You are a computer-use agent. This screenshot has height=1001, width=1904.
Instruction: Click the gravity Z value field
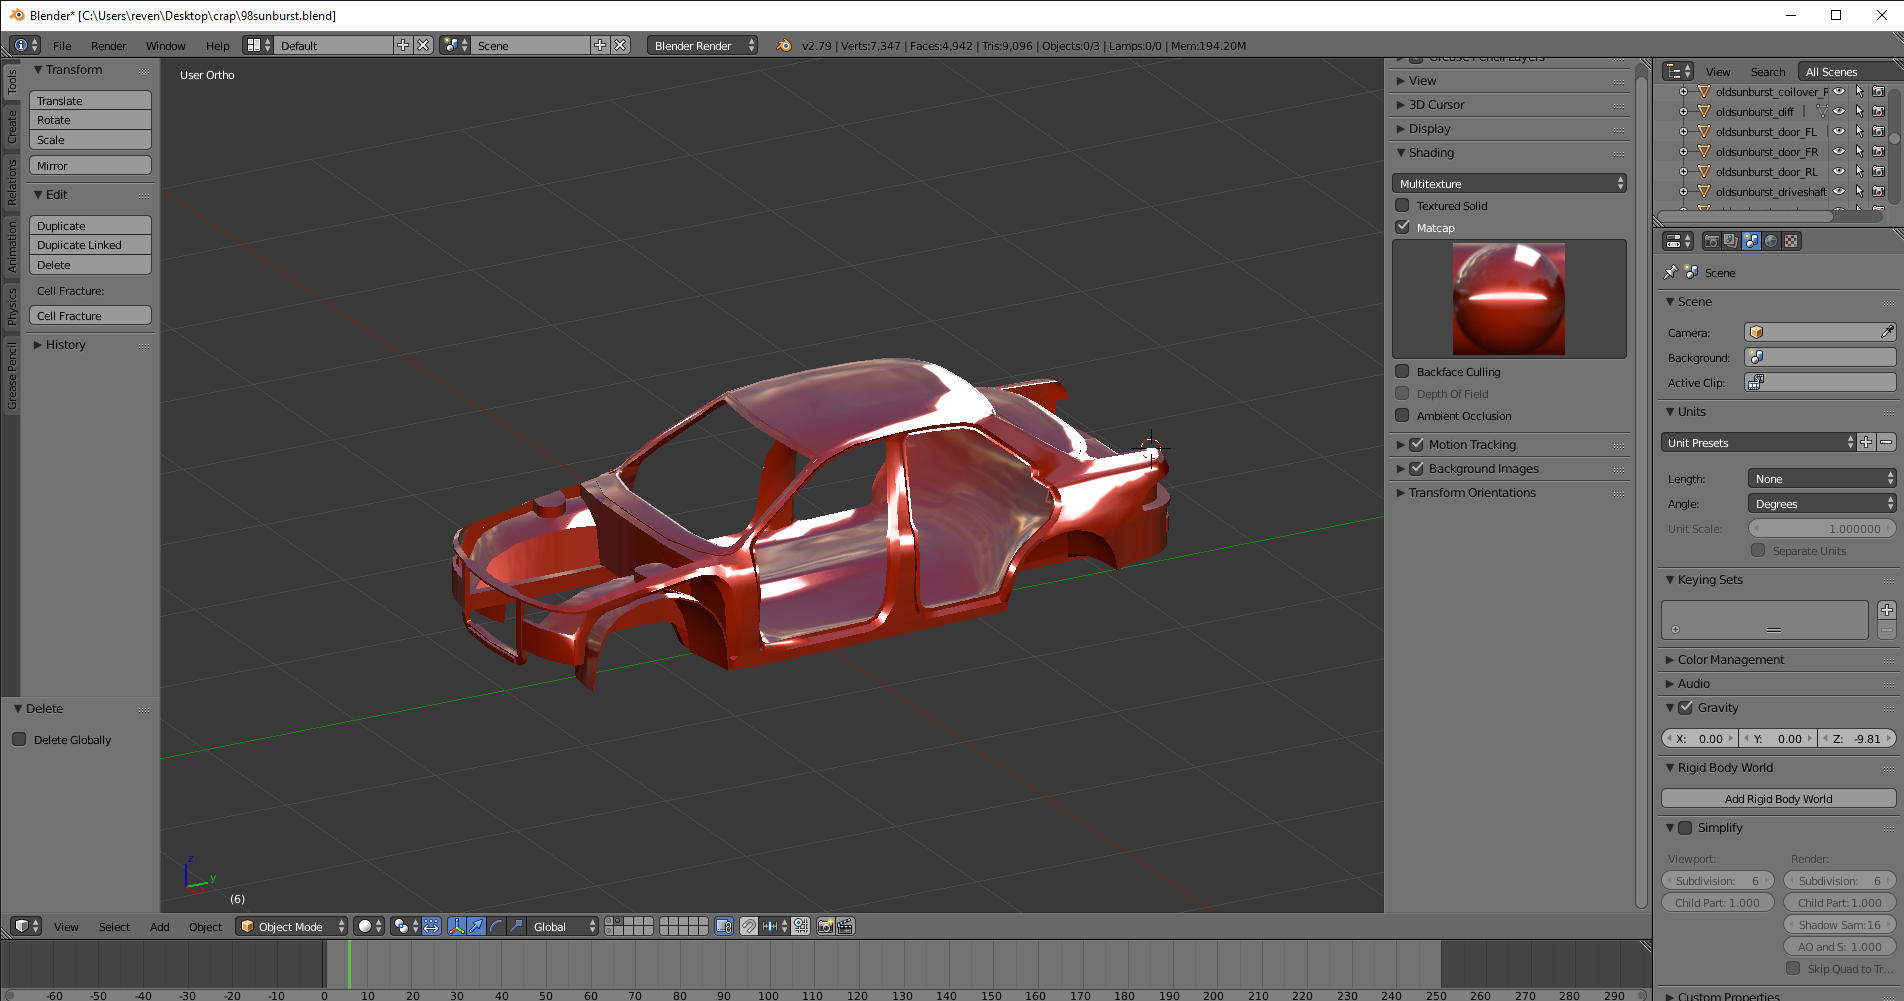pyautogui.click(x=1857, y=739)
